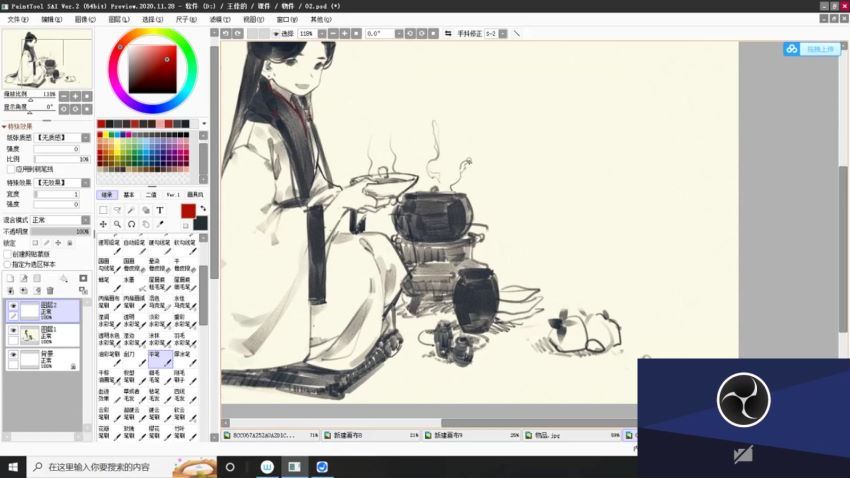Zoom out with toolbar minus button
This screenshot has height=478, width=850.
(x=333, y=34)
